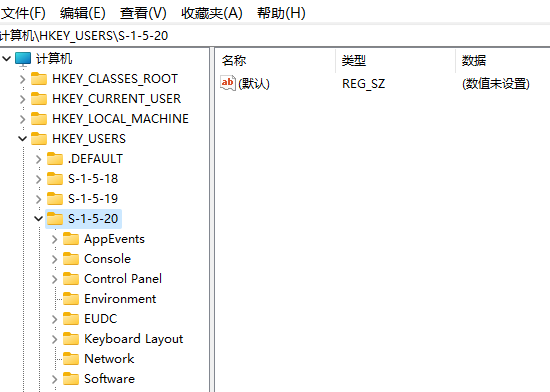Select the .DEFAULT key label
The height and width of the screenshot is (392, 550).
[95, 159]
